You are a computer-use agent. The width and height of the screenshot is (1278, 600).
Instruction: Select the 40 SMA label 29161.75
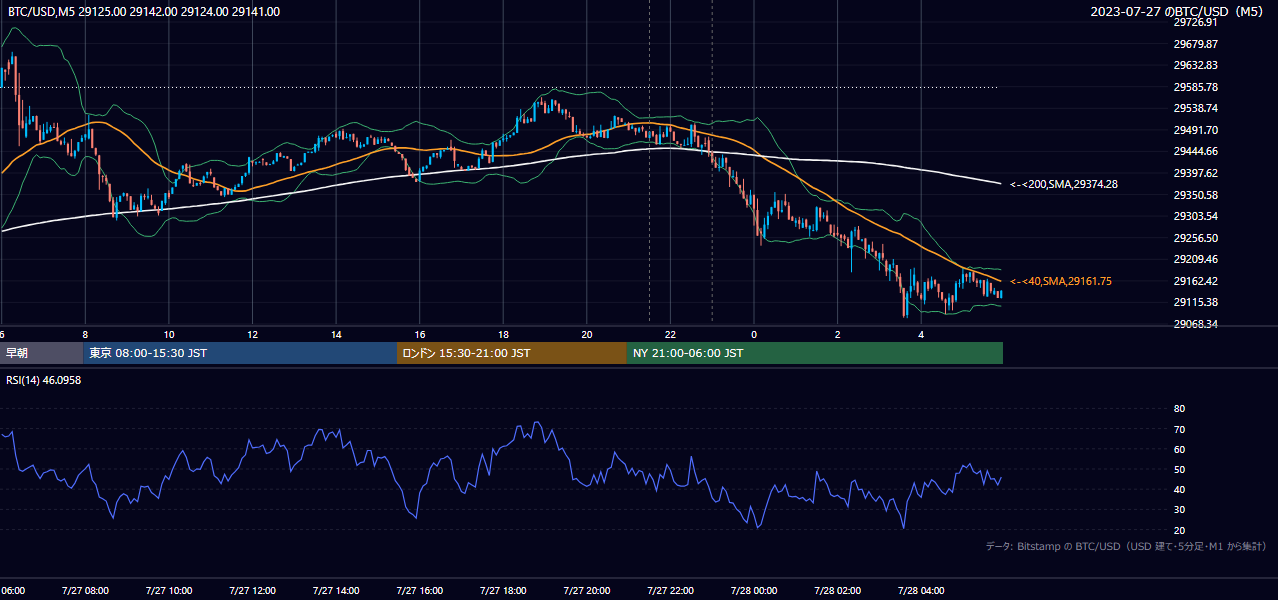click(x=1060, y=281)
